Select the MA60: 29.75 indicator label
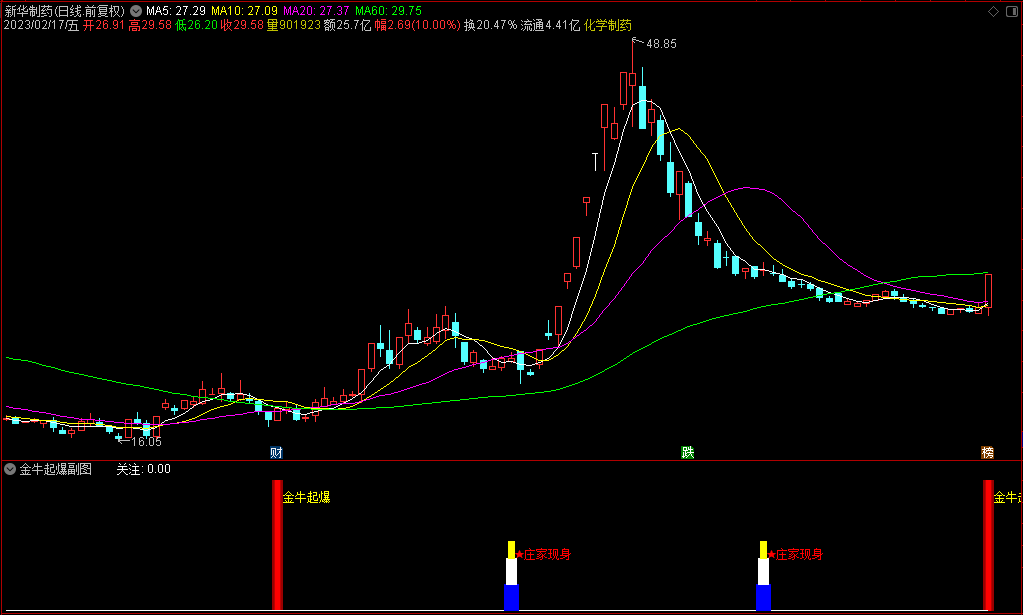 coord(388,11)
